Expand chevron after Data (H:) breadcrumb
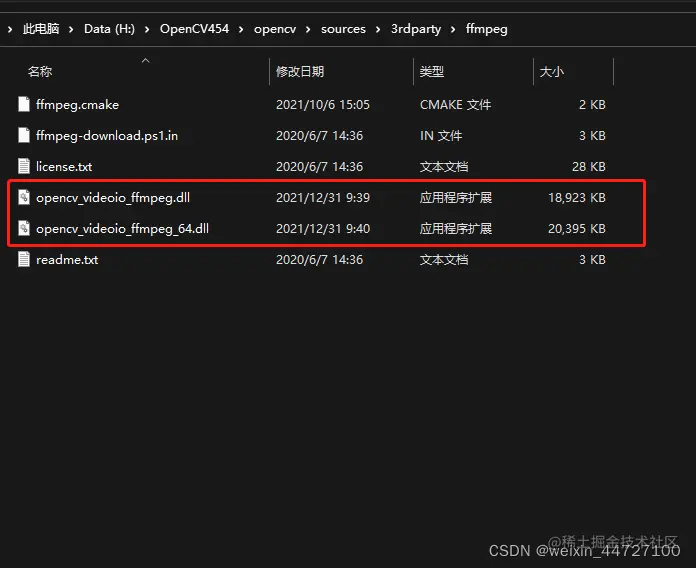Screen dimensions: 696x568 pyautogui.click(x=147, y=29)
